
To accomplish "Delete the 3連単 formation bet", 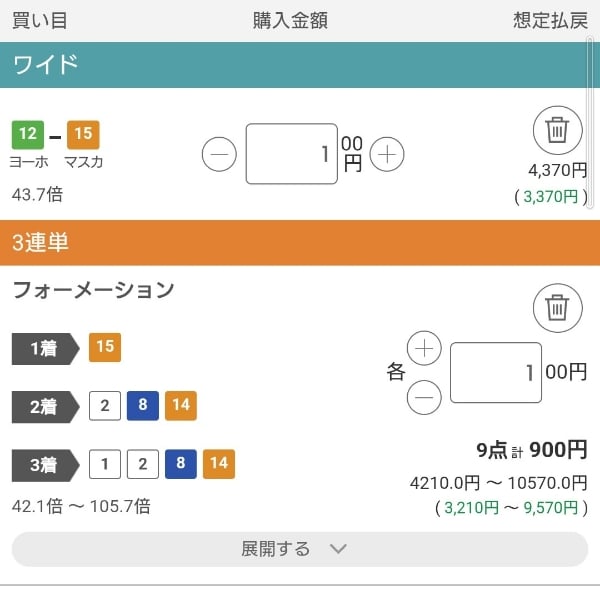I will [x=557, y=307].
